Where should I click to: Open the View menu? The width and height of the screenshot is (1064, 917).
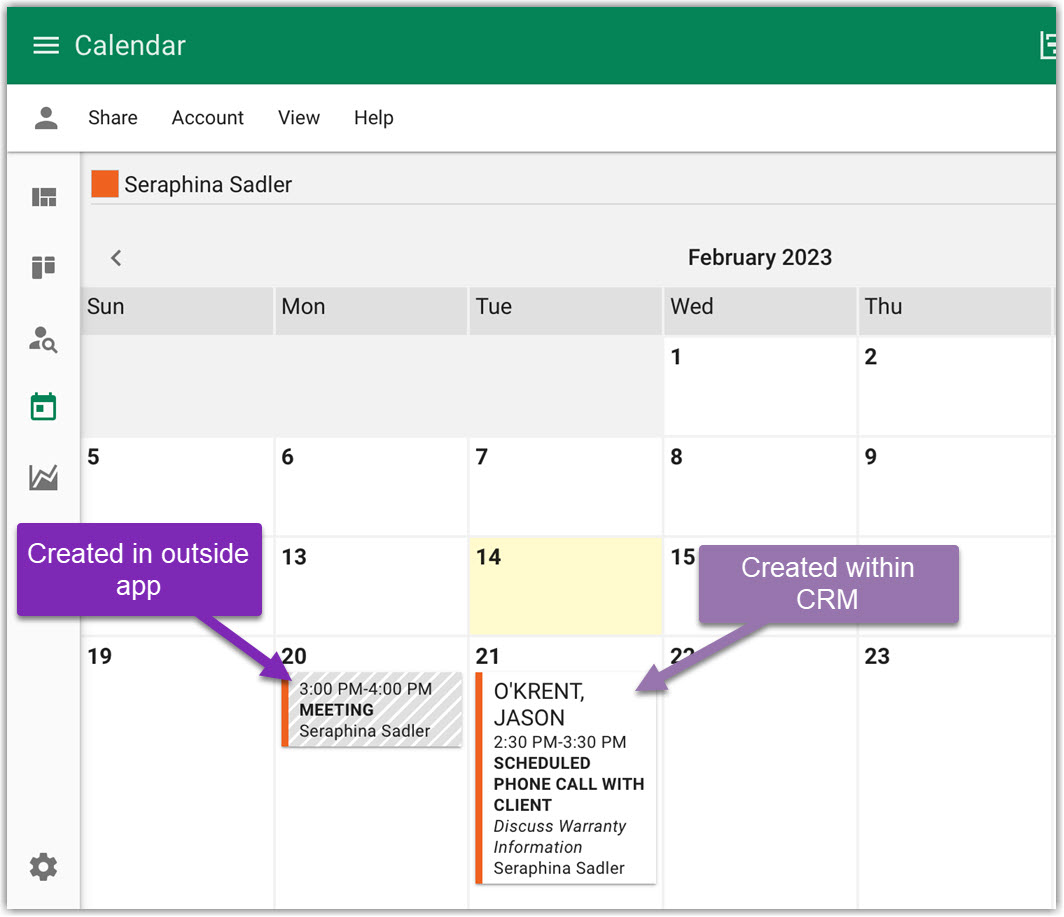(299, 118)
